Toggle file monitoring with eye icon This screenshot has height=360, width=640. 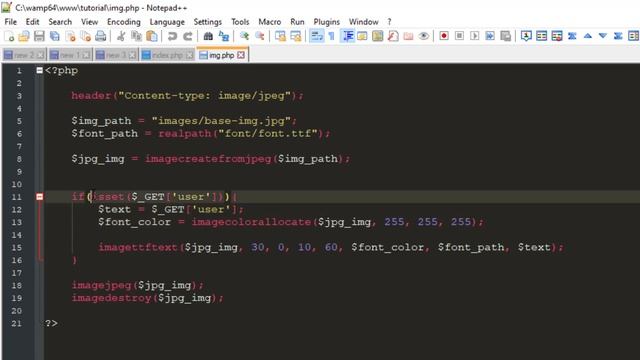[424, 36]
